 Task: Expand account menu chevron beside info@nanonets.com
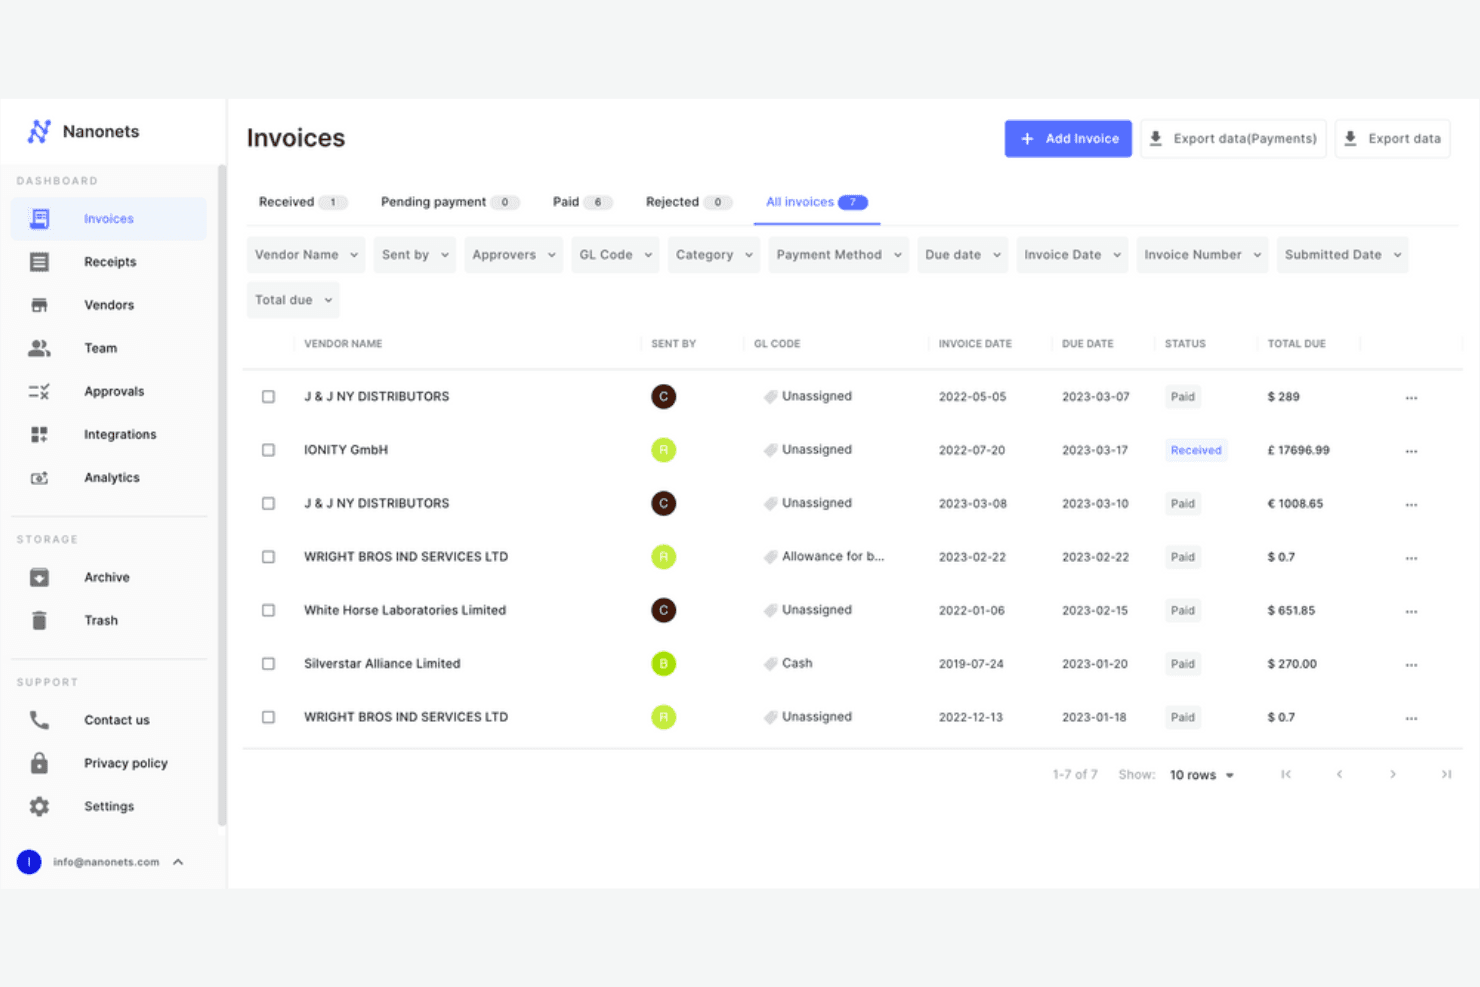click(178, 862)
